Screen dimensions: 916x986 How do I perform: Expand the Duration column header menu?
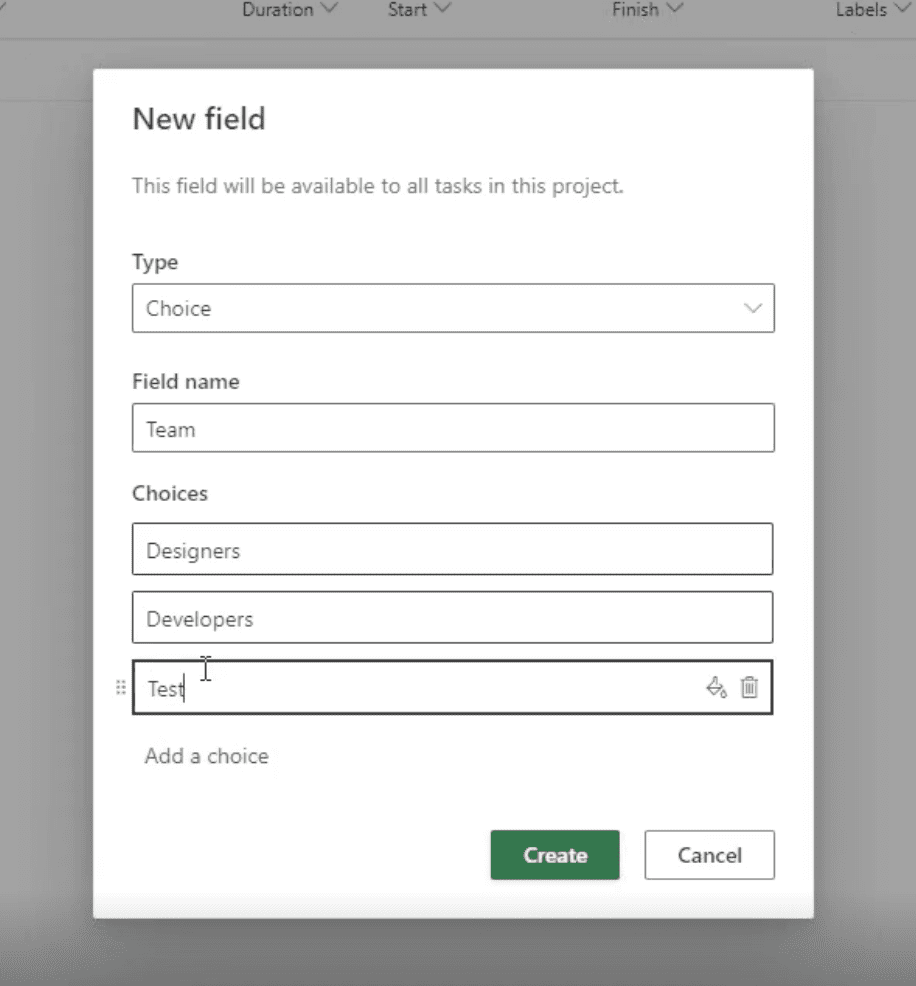point(329,8)
